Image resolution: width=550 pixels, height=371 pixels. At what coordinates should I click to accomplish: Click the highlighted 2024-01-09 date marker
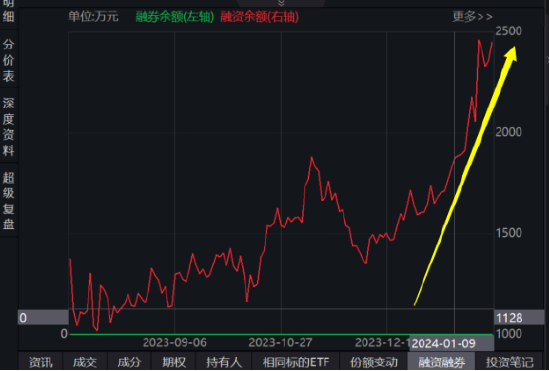(x=452, y=343)
